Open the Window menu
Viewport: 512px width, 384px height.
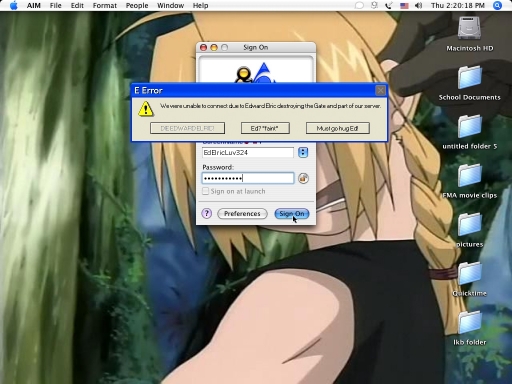[170, 5]
